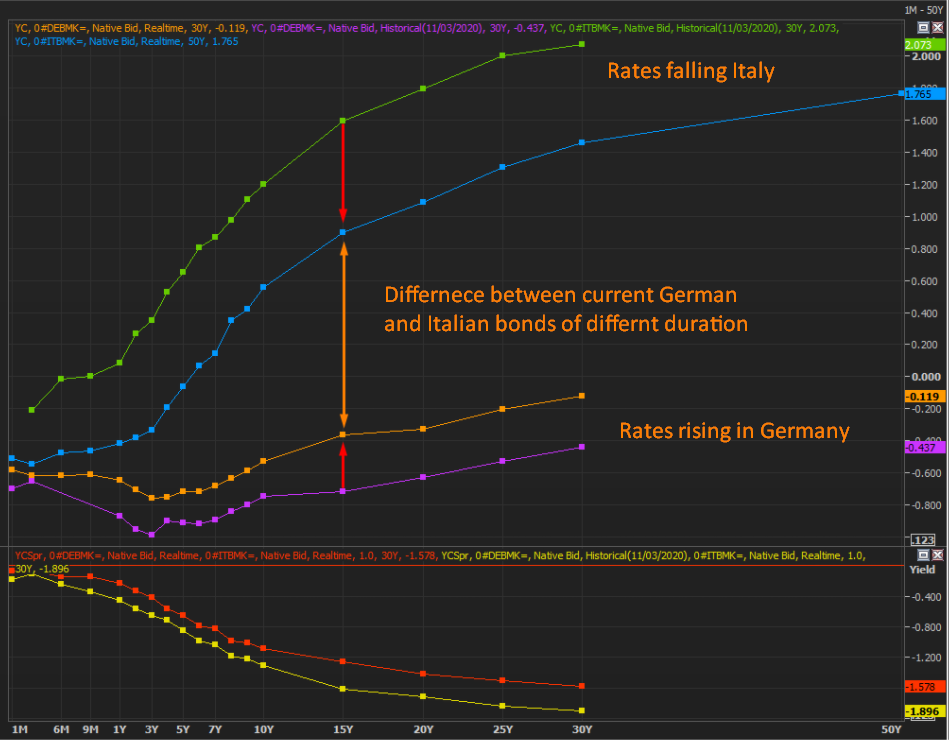Click the blue 1.765 value tag
The width and height of the screenshot is (949, 740).
click(x=918, y=94)
